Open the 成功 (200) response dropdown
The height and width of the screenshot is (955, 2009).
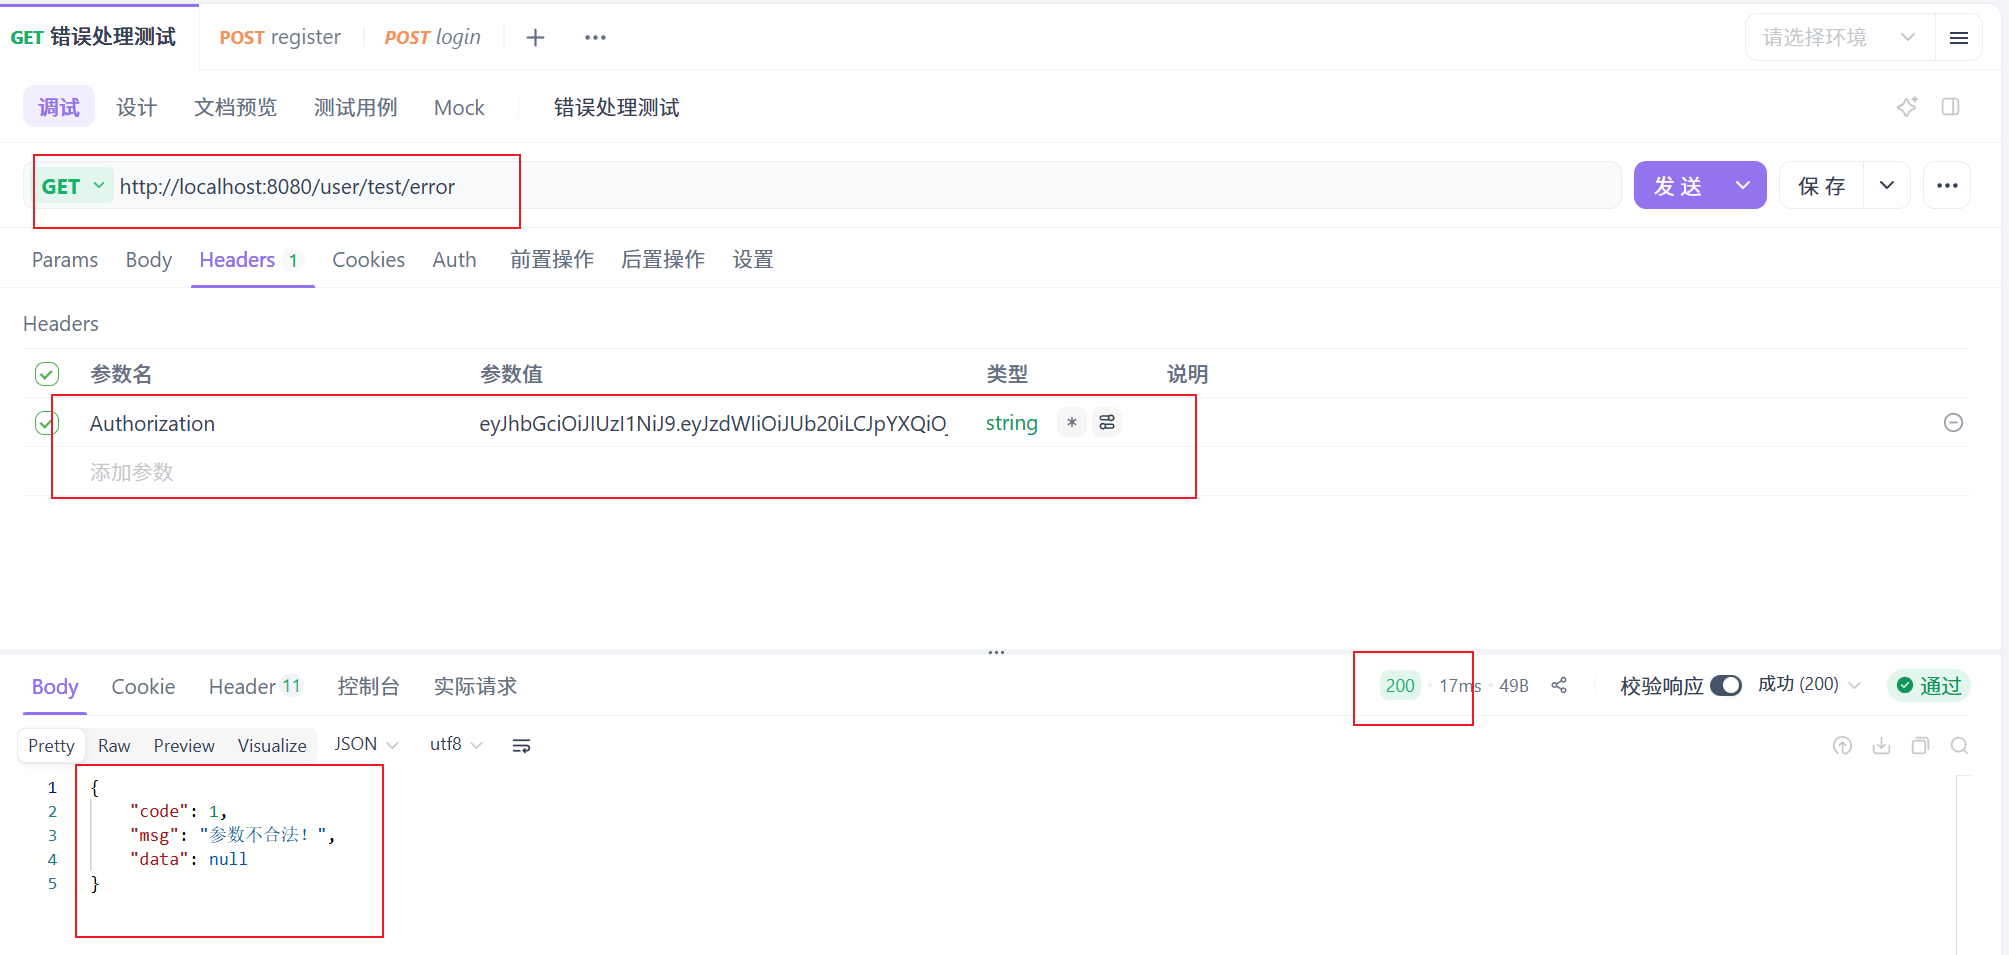click(1809, 685)
